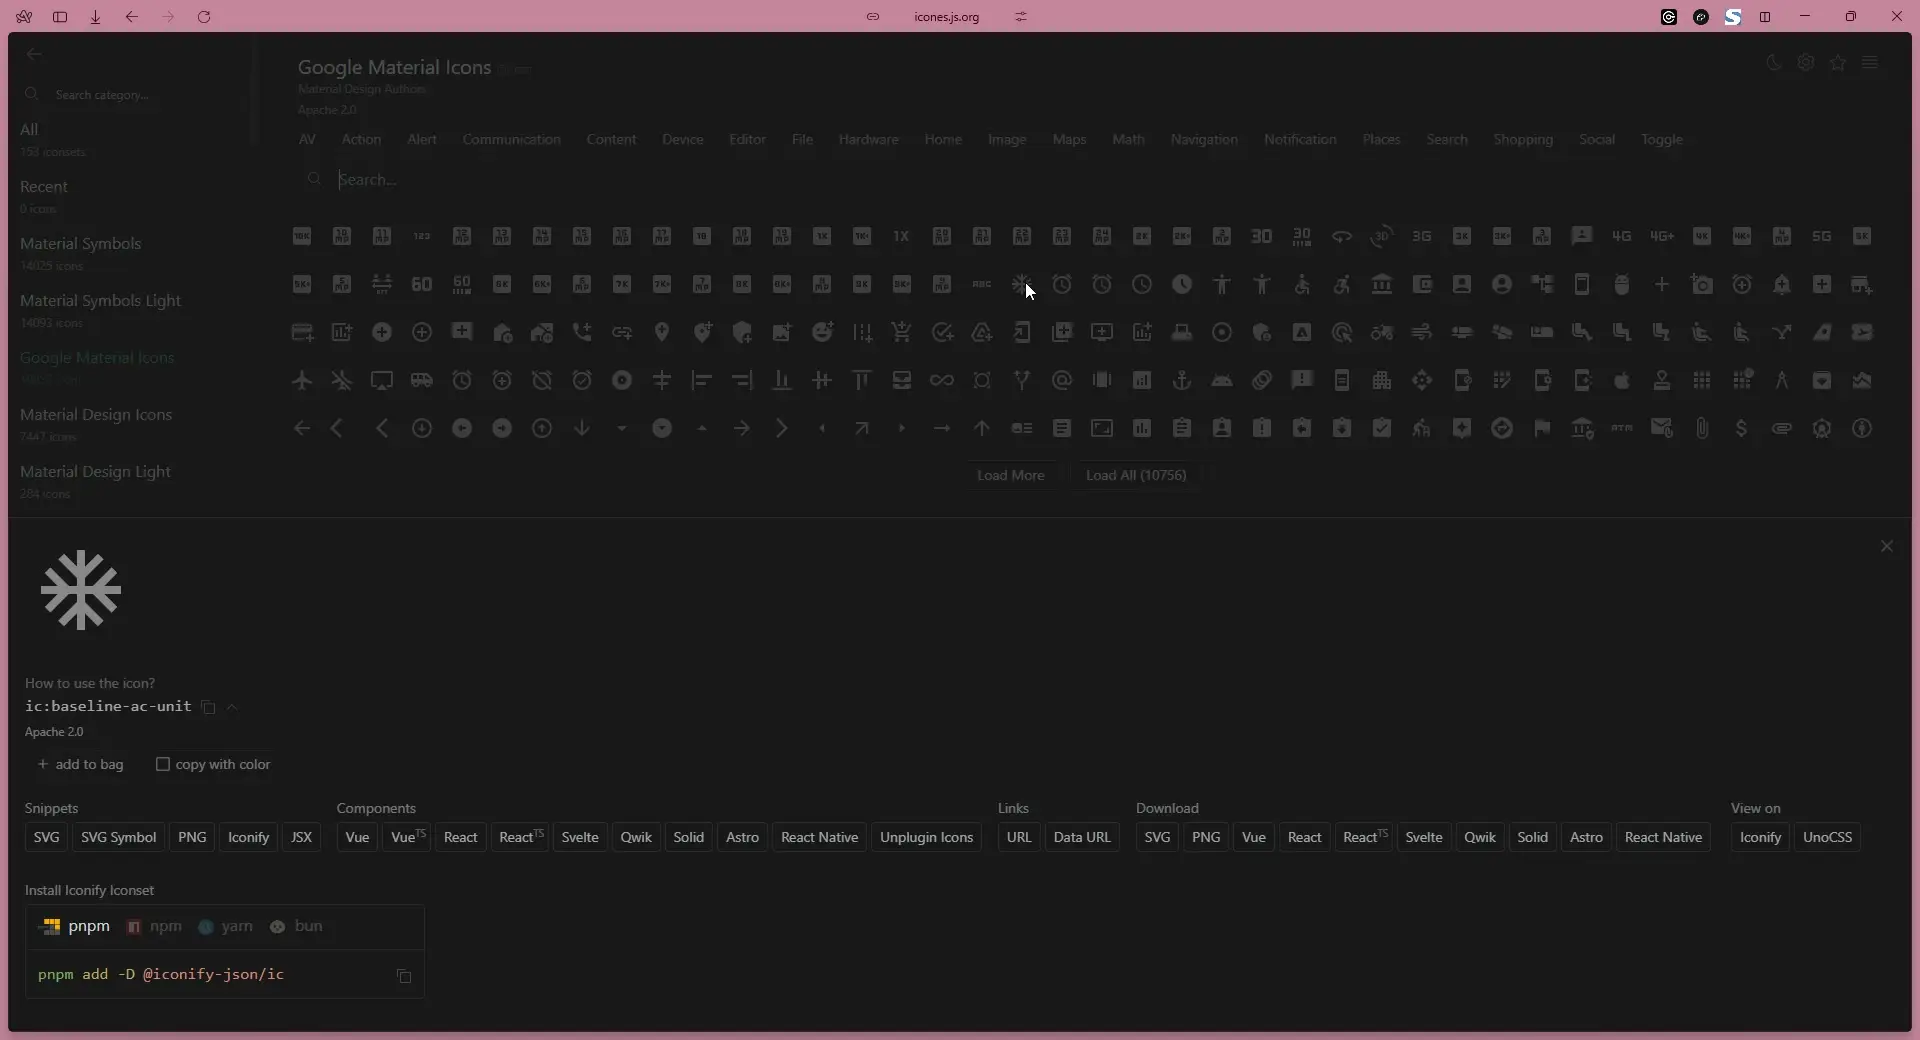Select the alternate email @ icon
This screenshot has height=1040, width=1920.
1062,380
